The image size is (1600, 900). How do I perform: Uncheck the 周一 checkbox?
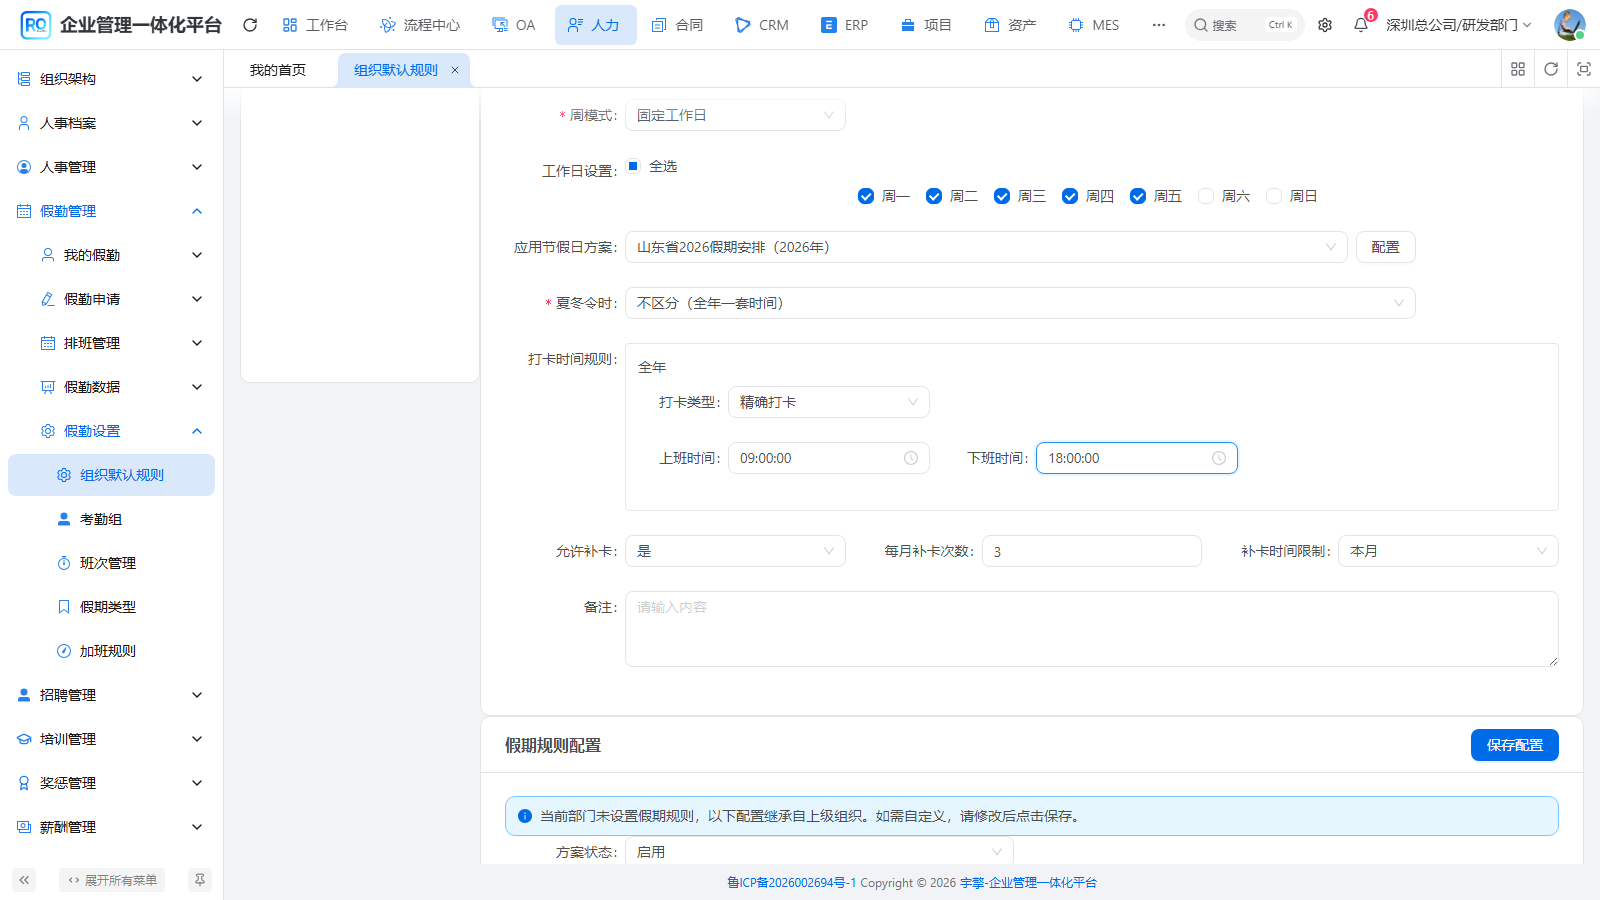866,196
